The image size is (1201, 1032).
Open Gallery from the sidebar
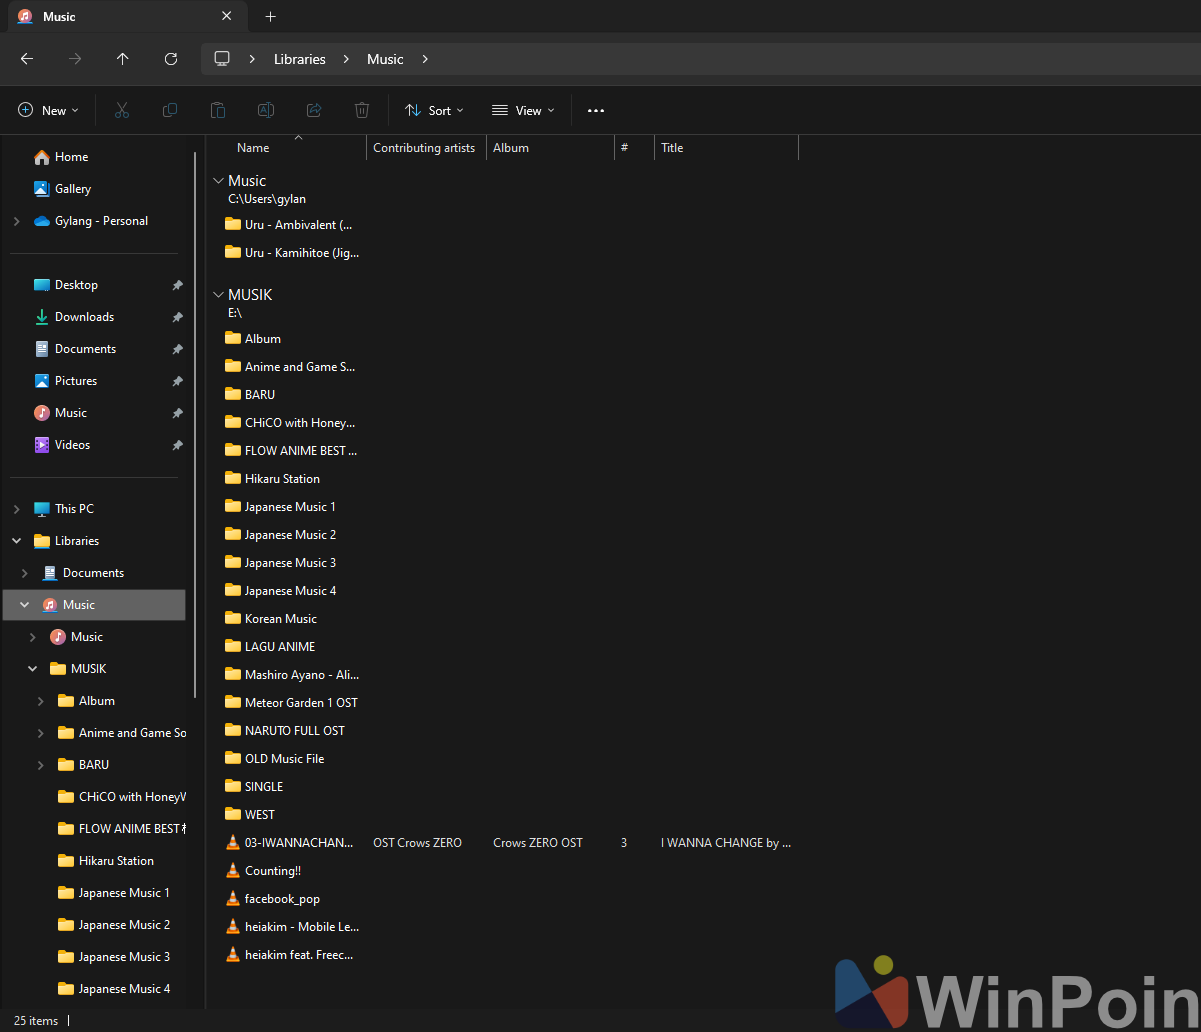click(x=74, y=188)
